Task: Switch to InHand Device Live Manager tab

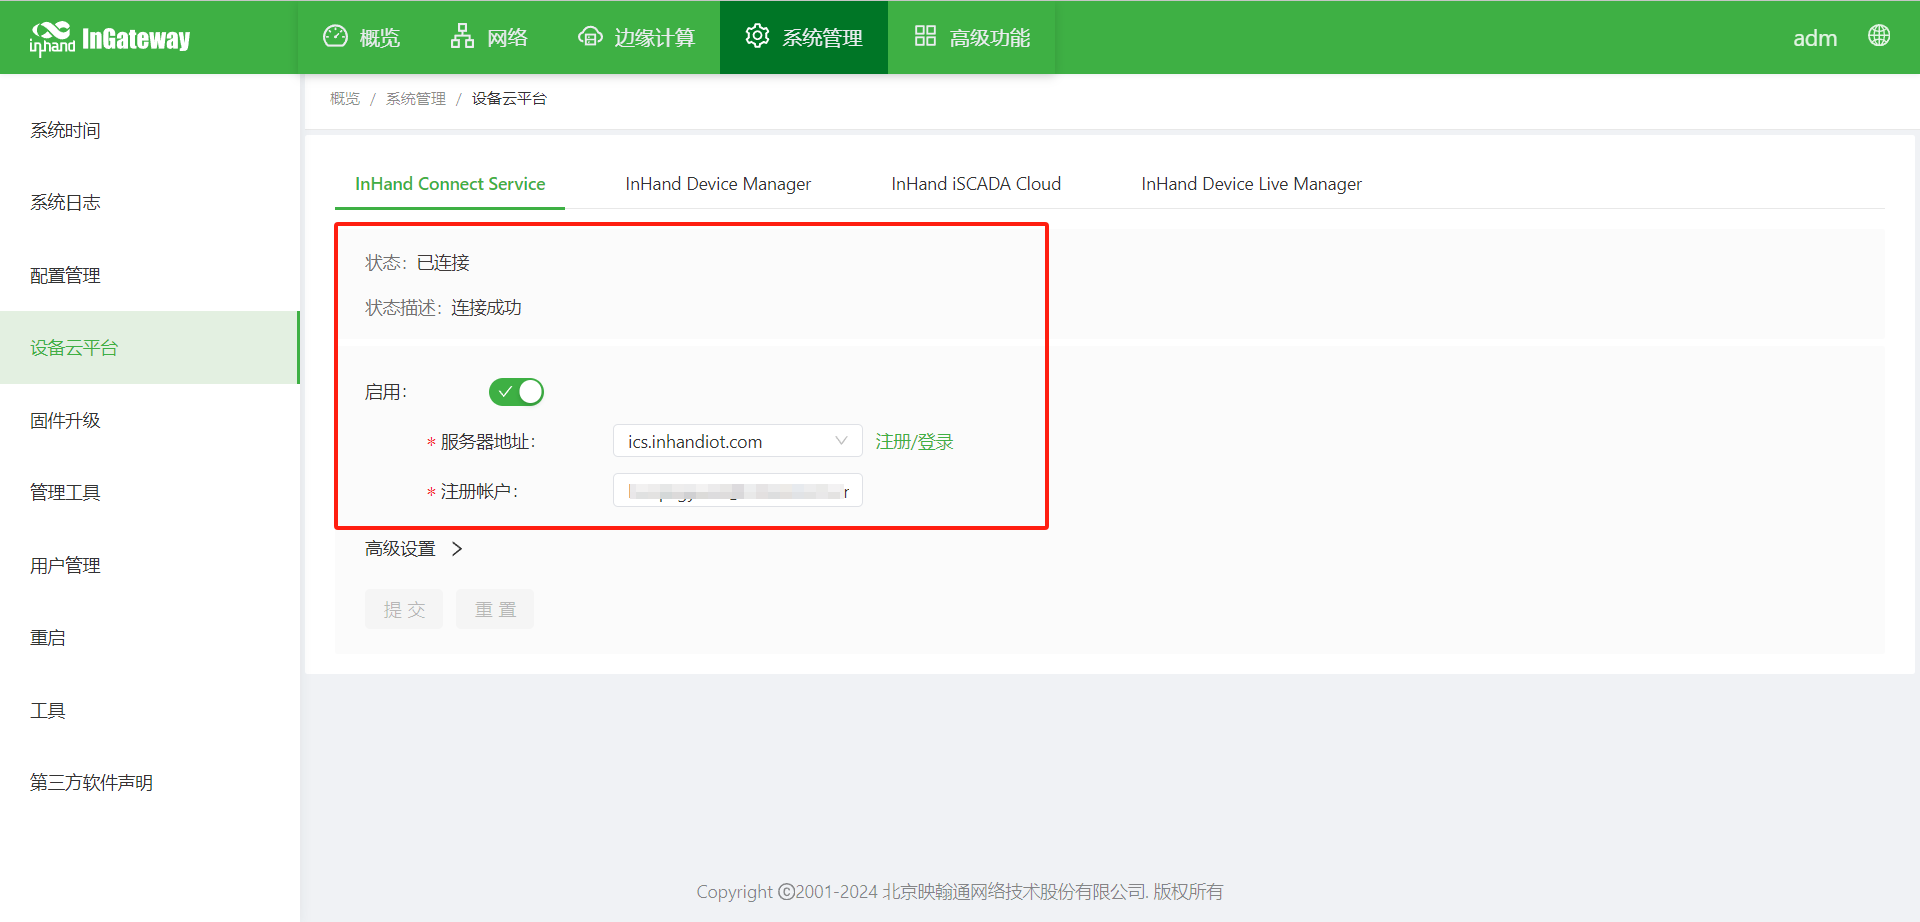Action: 1251,184
